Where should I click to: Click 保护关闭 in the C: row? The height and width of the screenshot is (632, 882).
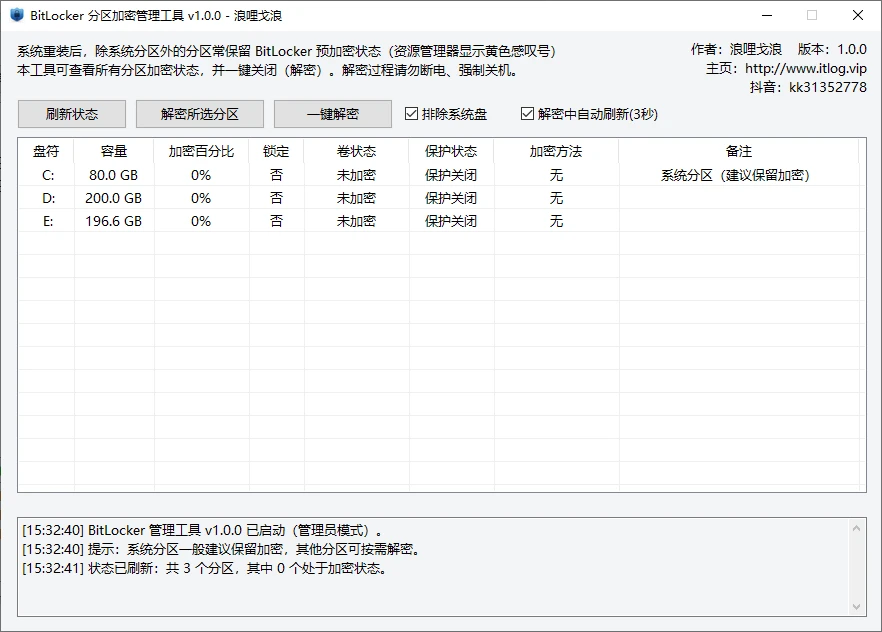click(x=451, y=175)
